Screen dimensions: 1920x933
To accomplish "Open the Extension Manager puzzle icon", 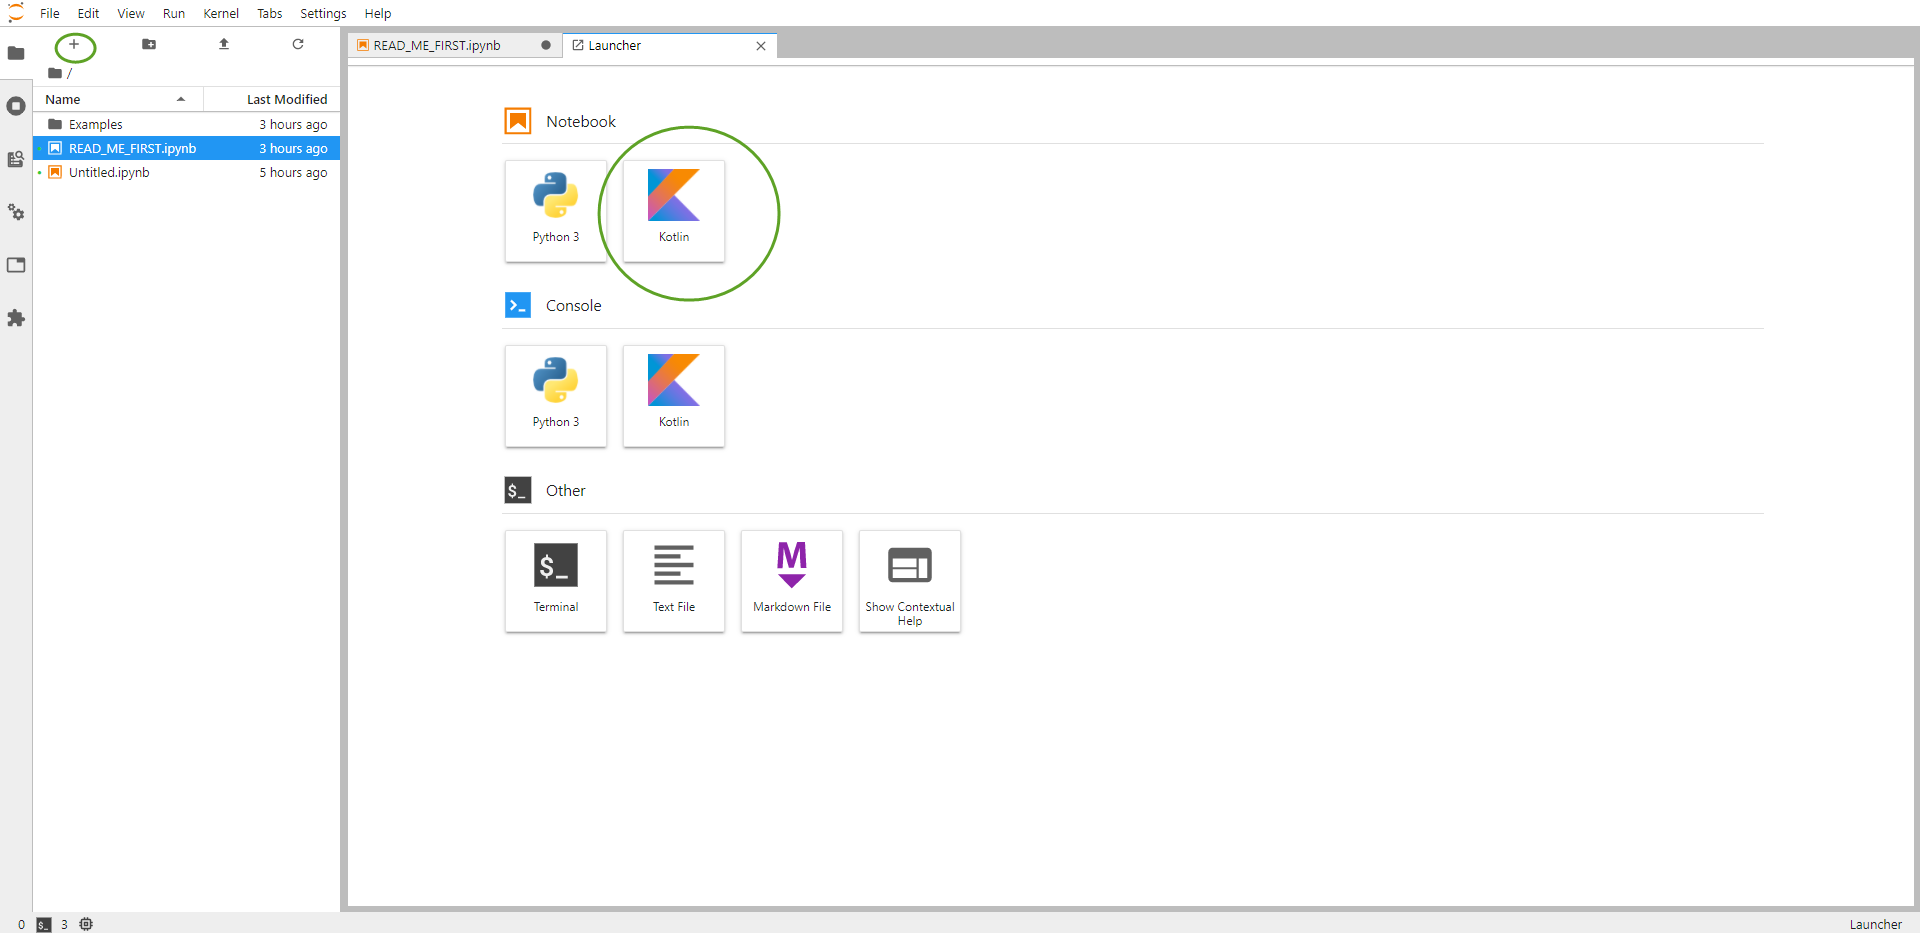I will pyautogui.click(x=16, y=318).
